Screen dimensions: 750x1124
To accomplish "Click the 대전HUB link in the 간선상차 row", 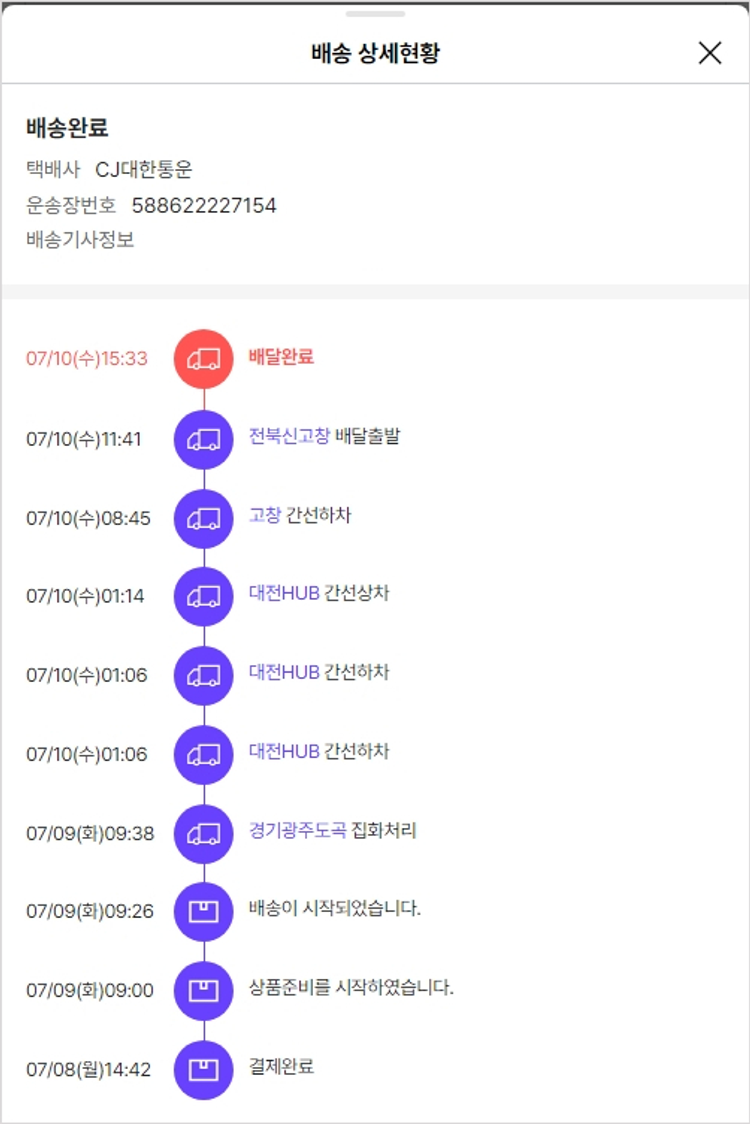I will pos(284,593).
